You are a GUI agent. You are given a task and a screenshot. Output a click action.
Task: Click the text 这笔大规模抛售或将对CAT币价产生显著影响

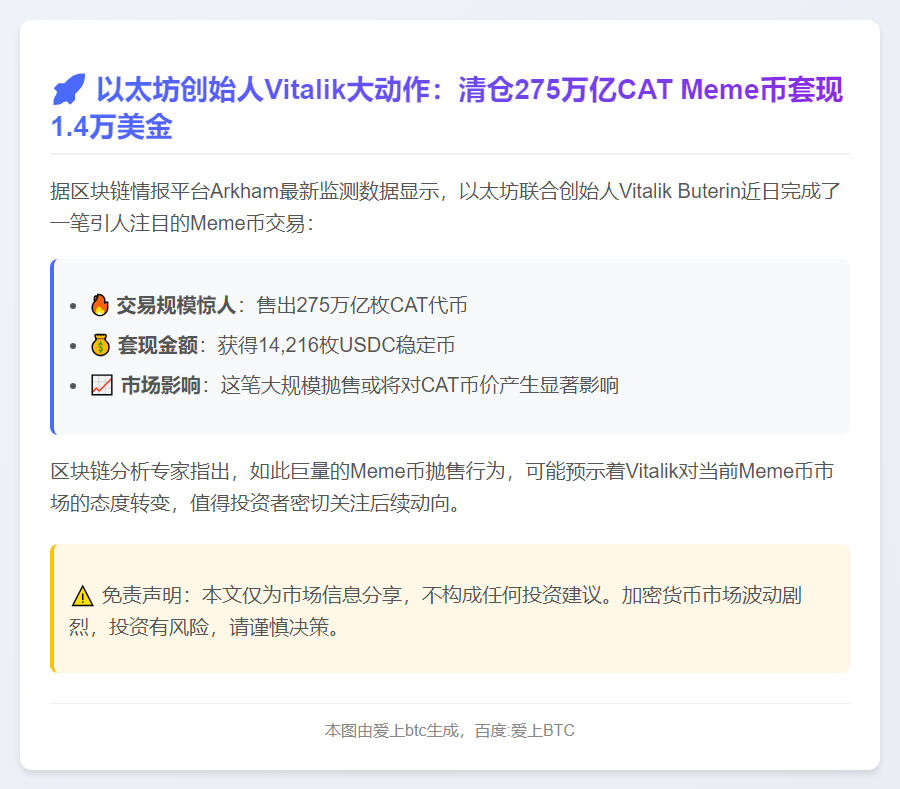420,386
